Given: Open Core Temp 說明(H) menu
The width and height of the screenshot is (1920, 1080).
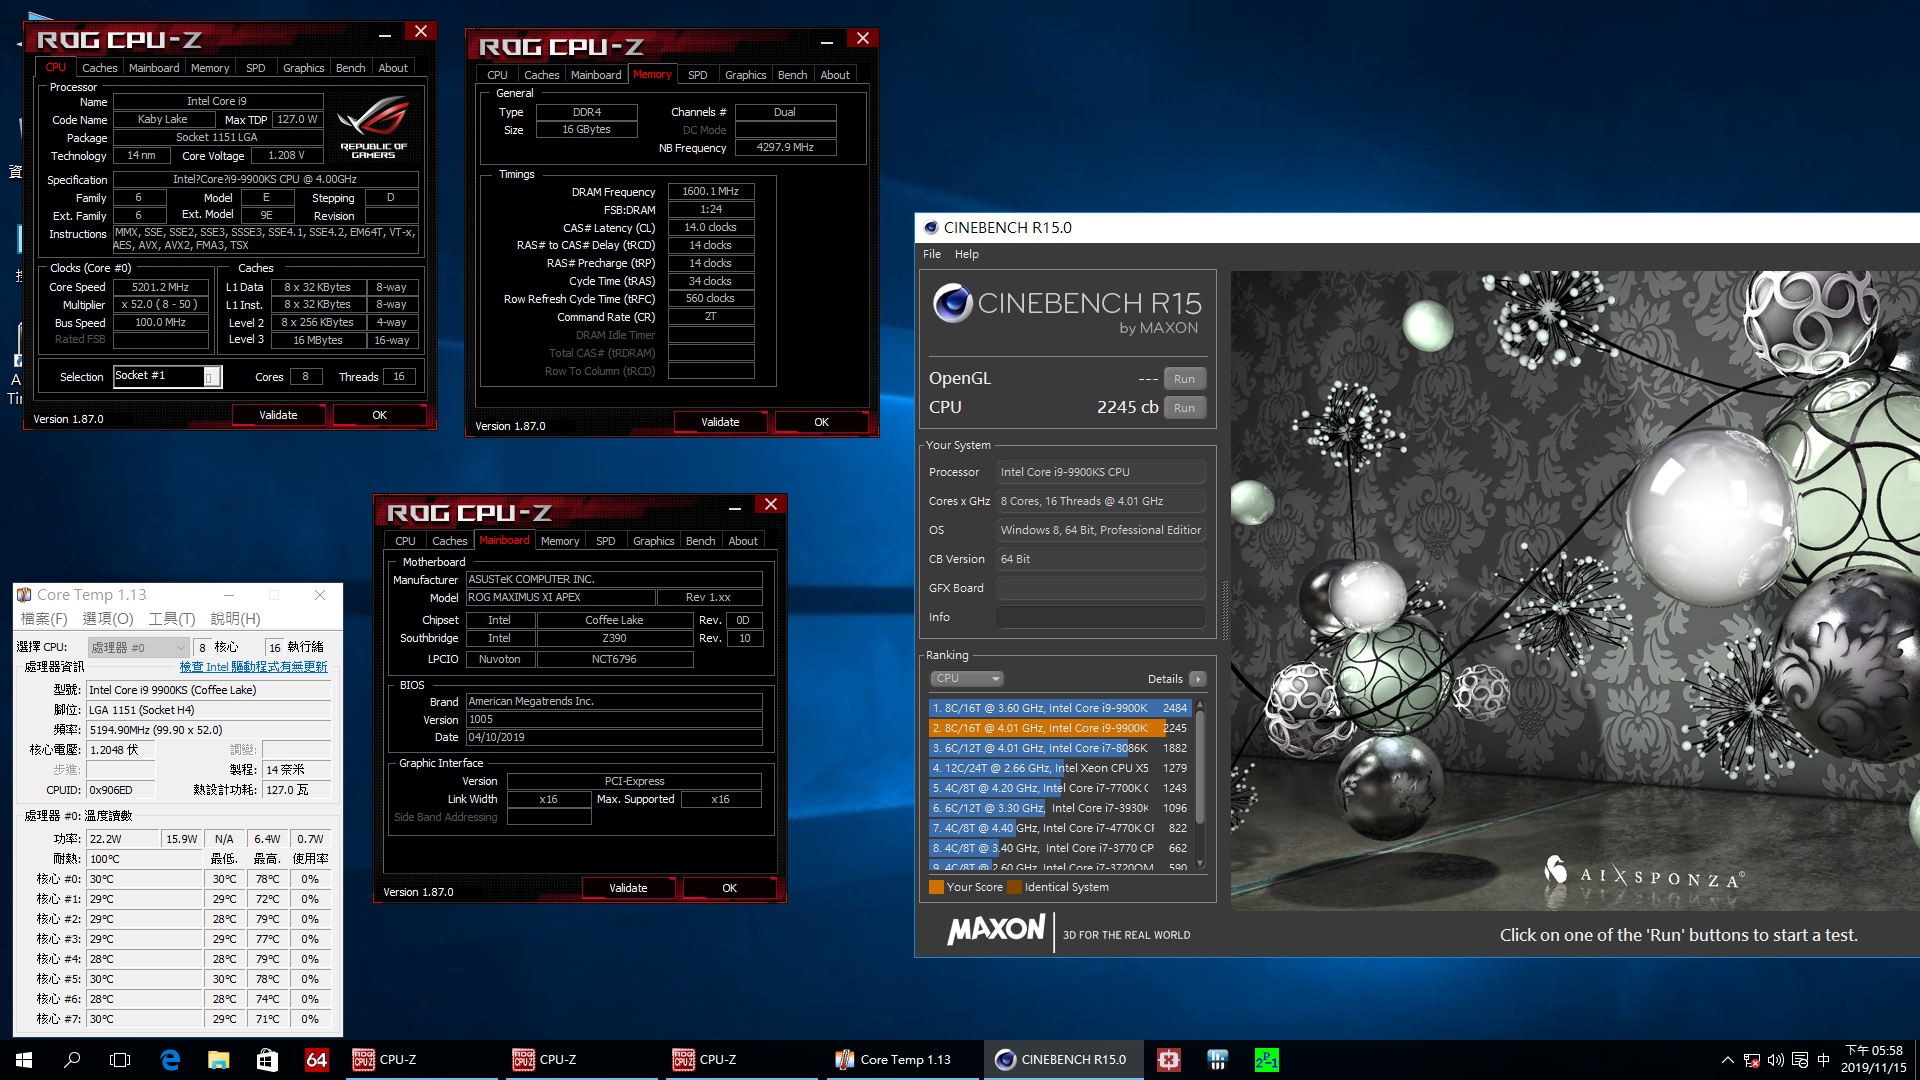Looking at the screenshot, I should point(236,619).
